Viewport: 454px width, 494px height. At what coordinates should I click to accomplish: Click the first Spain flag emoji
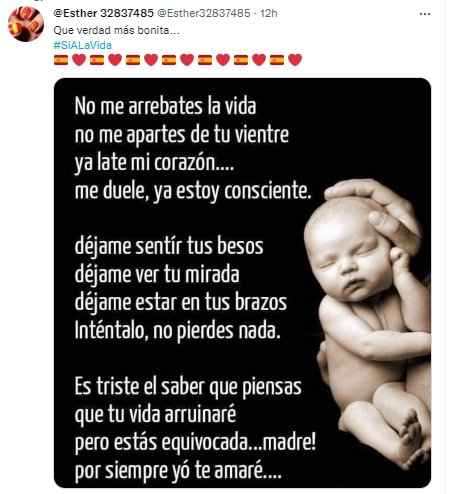61,60
